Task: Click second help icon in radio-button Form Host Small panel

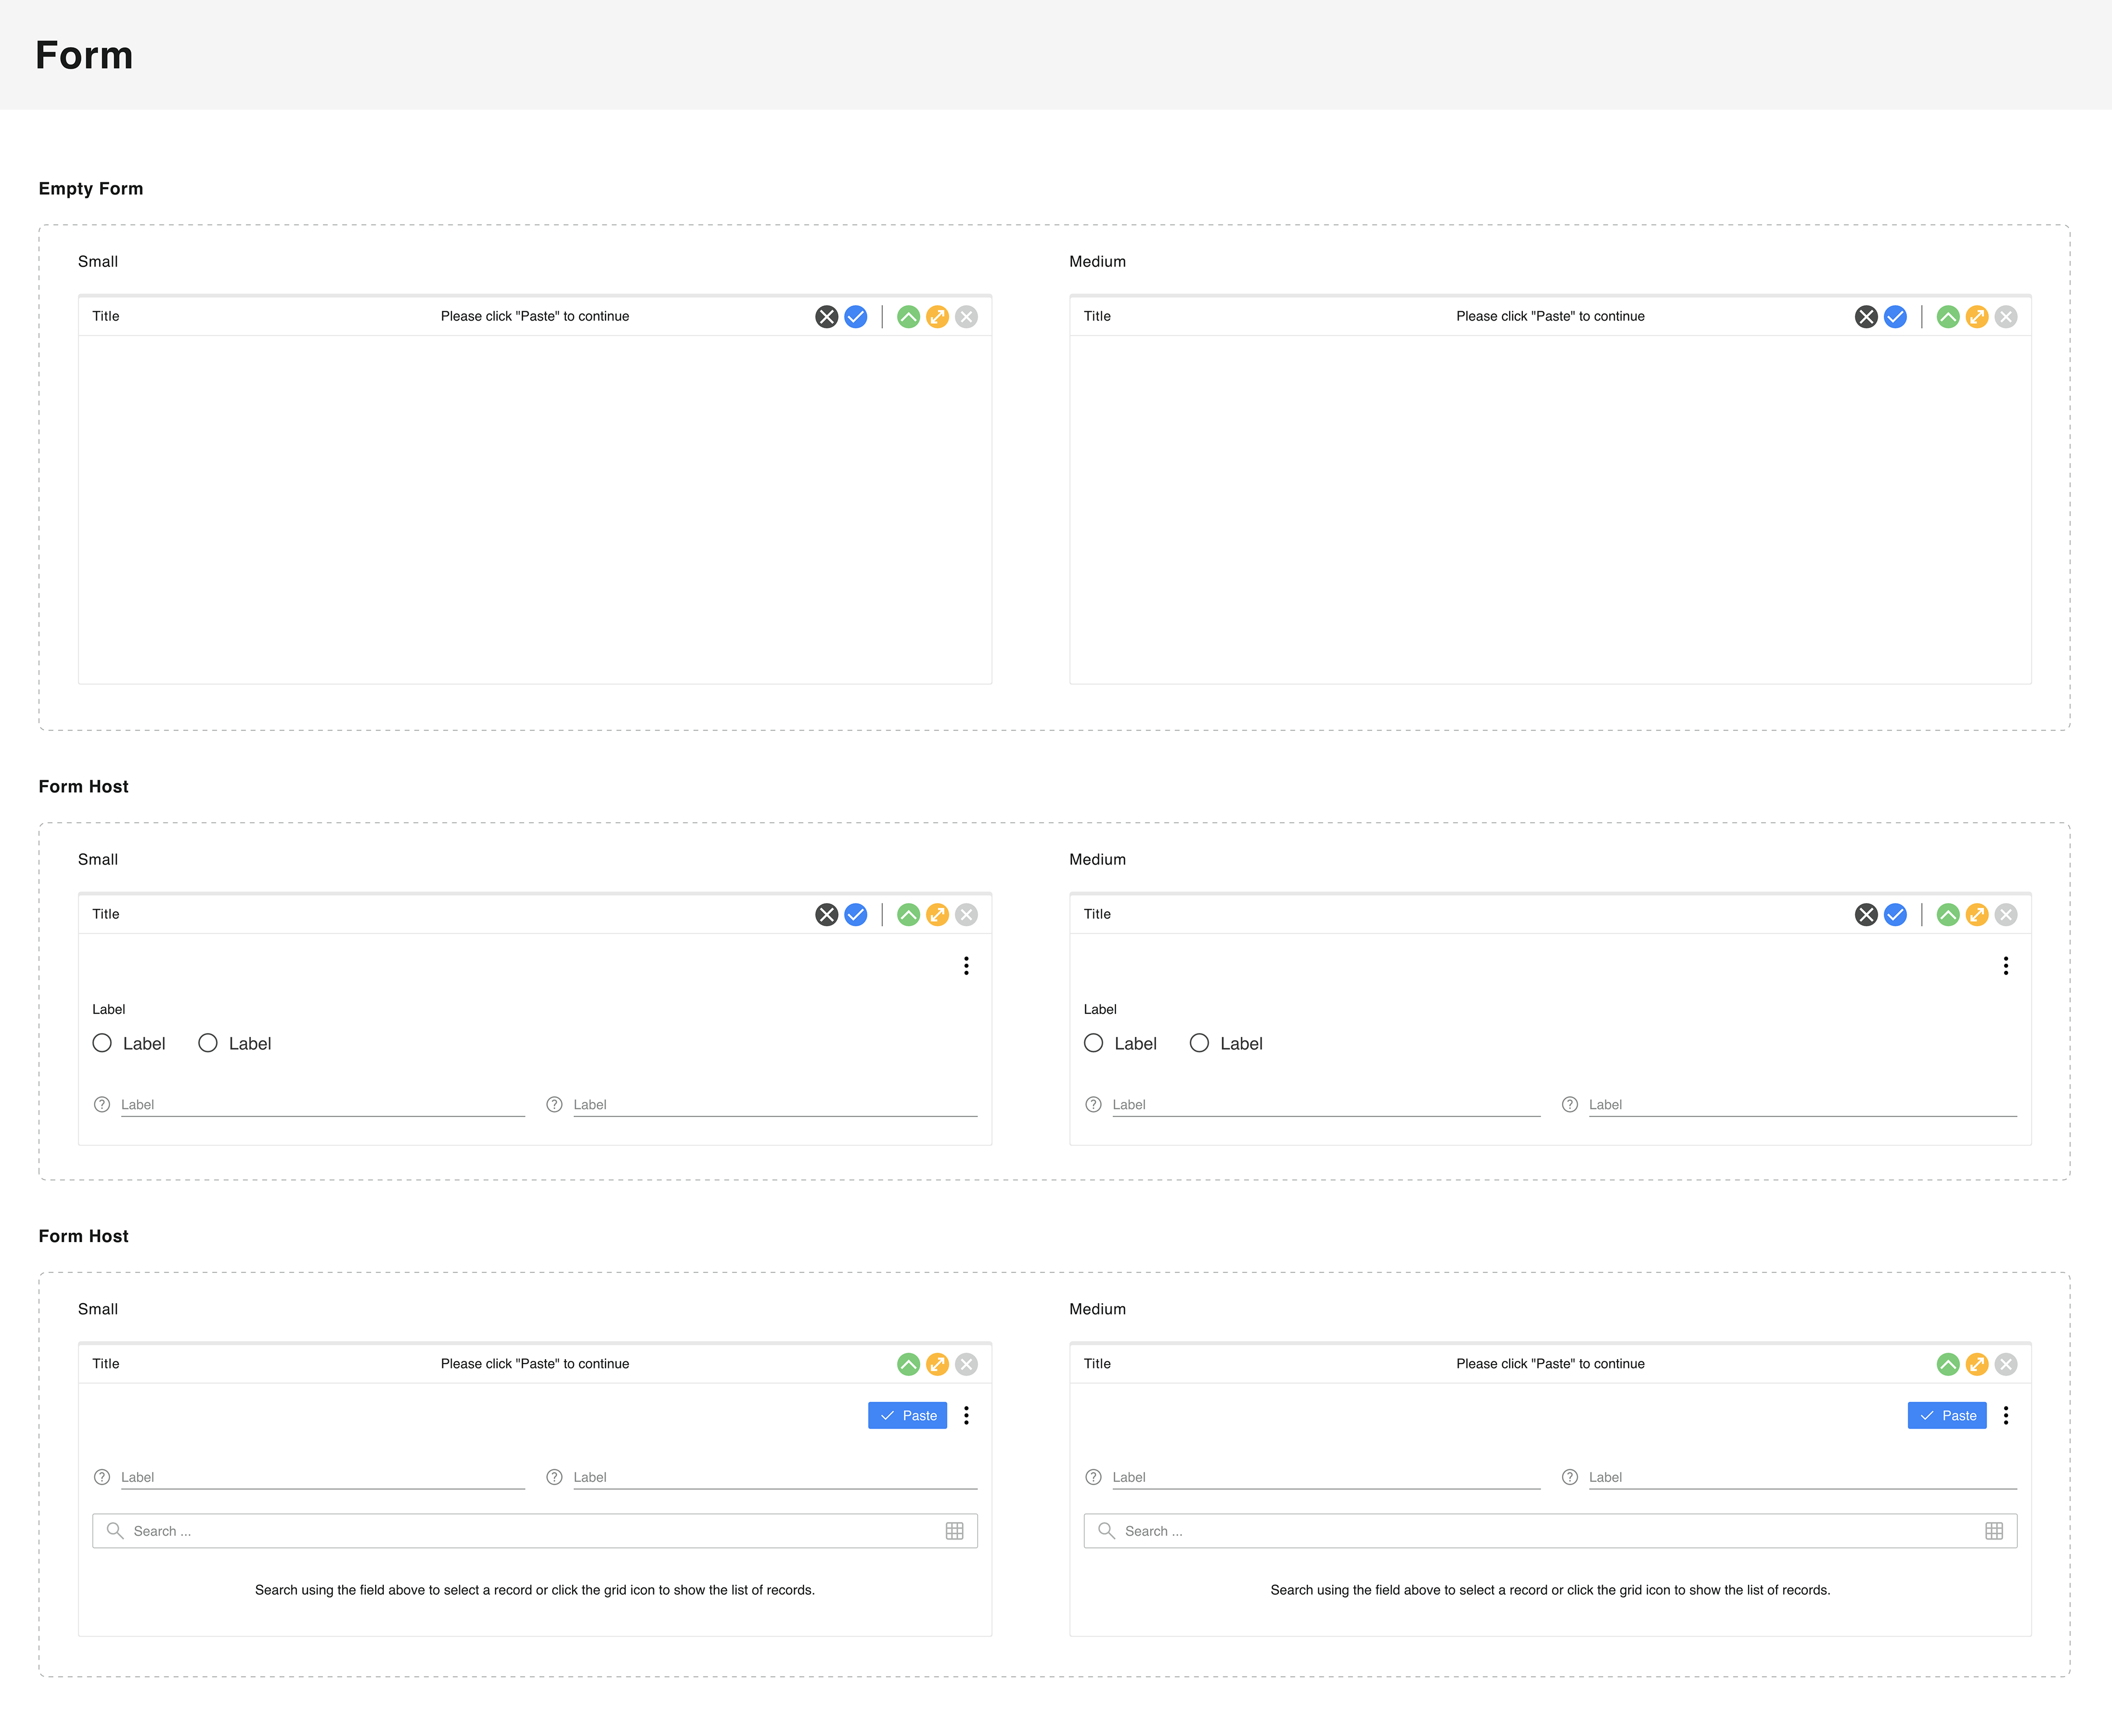Action: [554, 1105]
